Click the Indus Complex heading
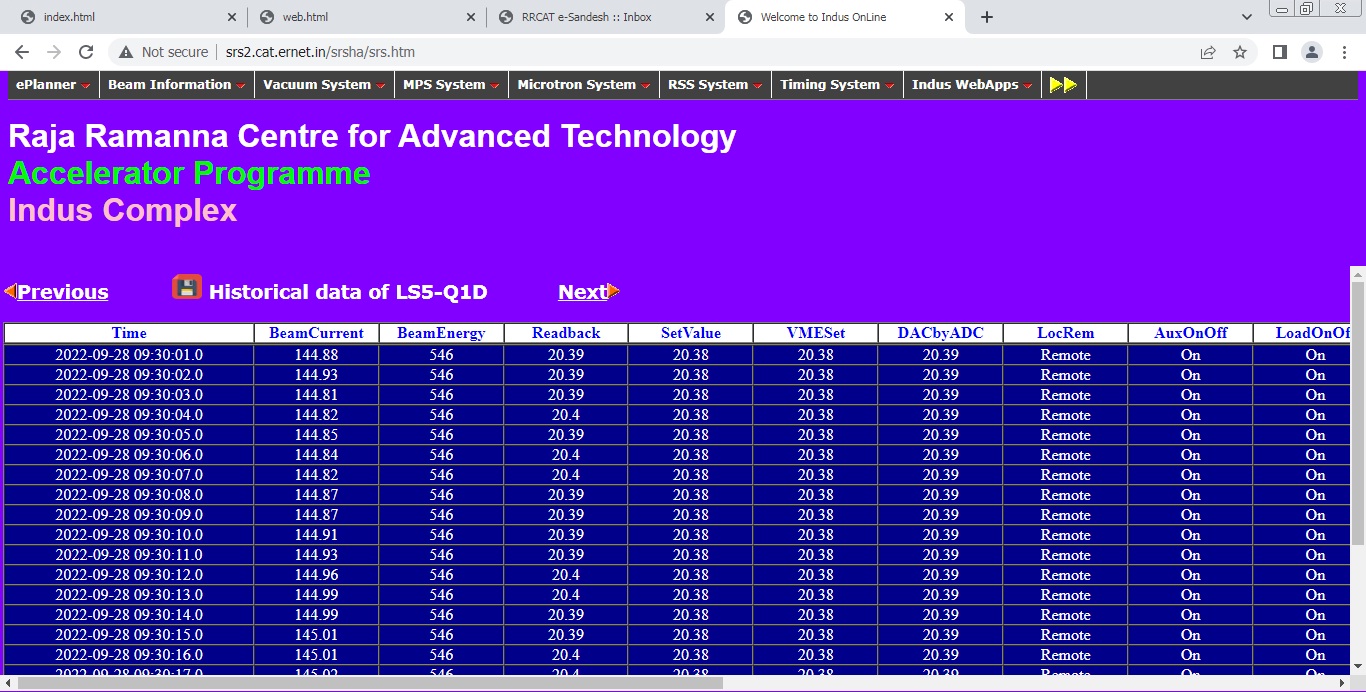 (x=123, y=210)
